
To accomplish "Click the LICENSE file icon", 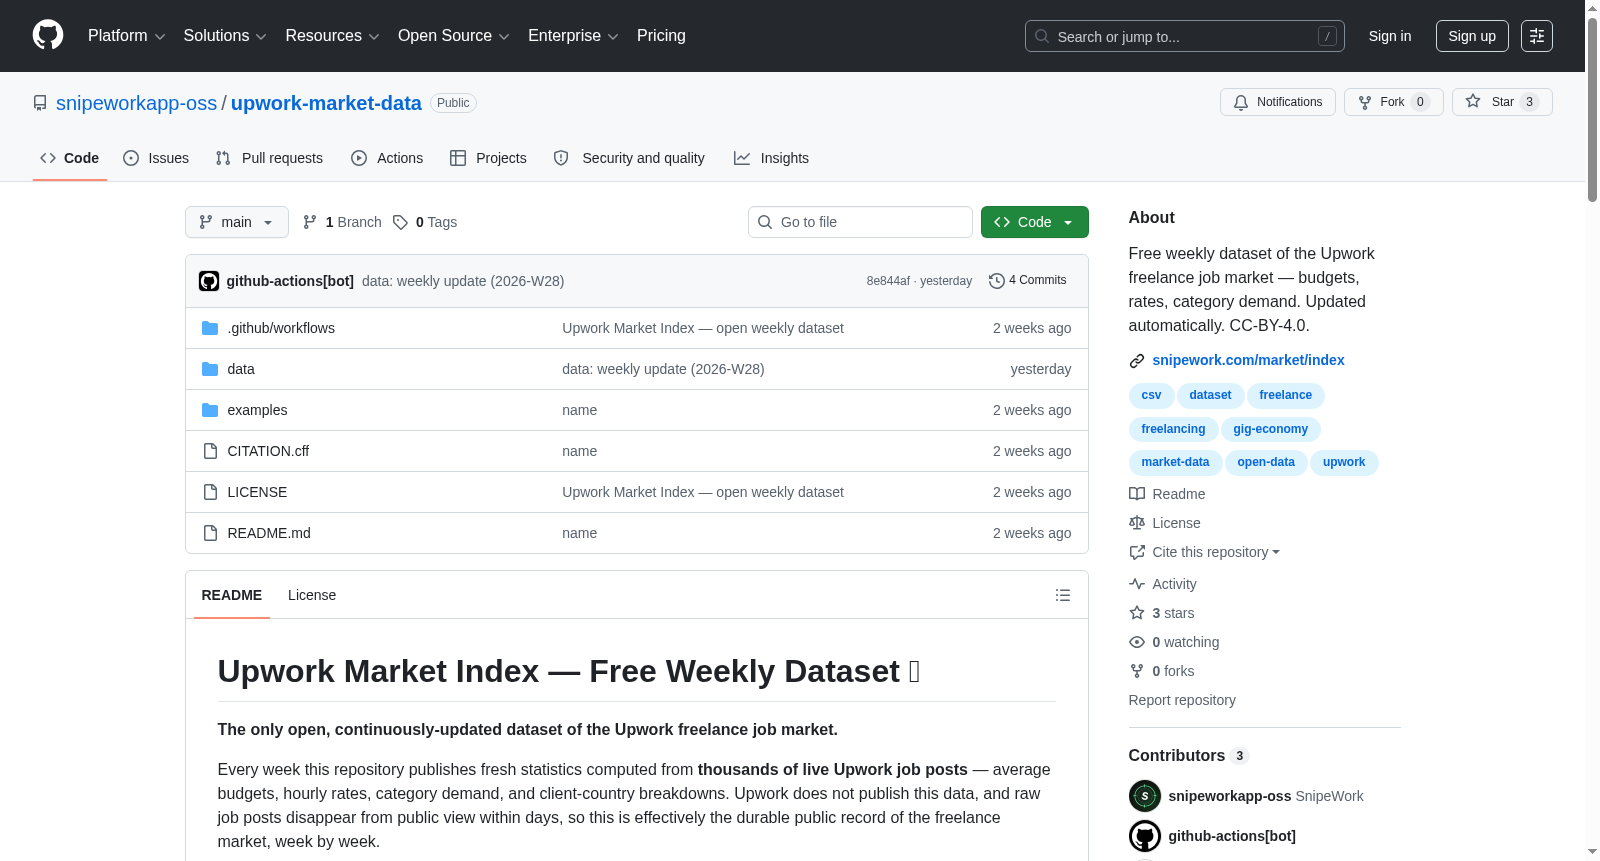I will (x=210, y=492).
